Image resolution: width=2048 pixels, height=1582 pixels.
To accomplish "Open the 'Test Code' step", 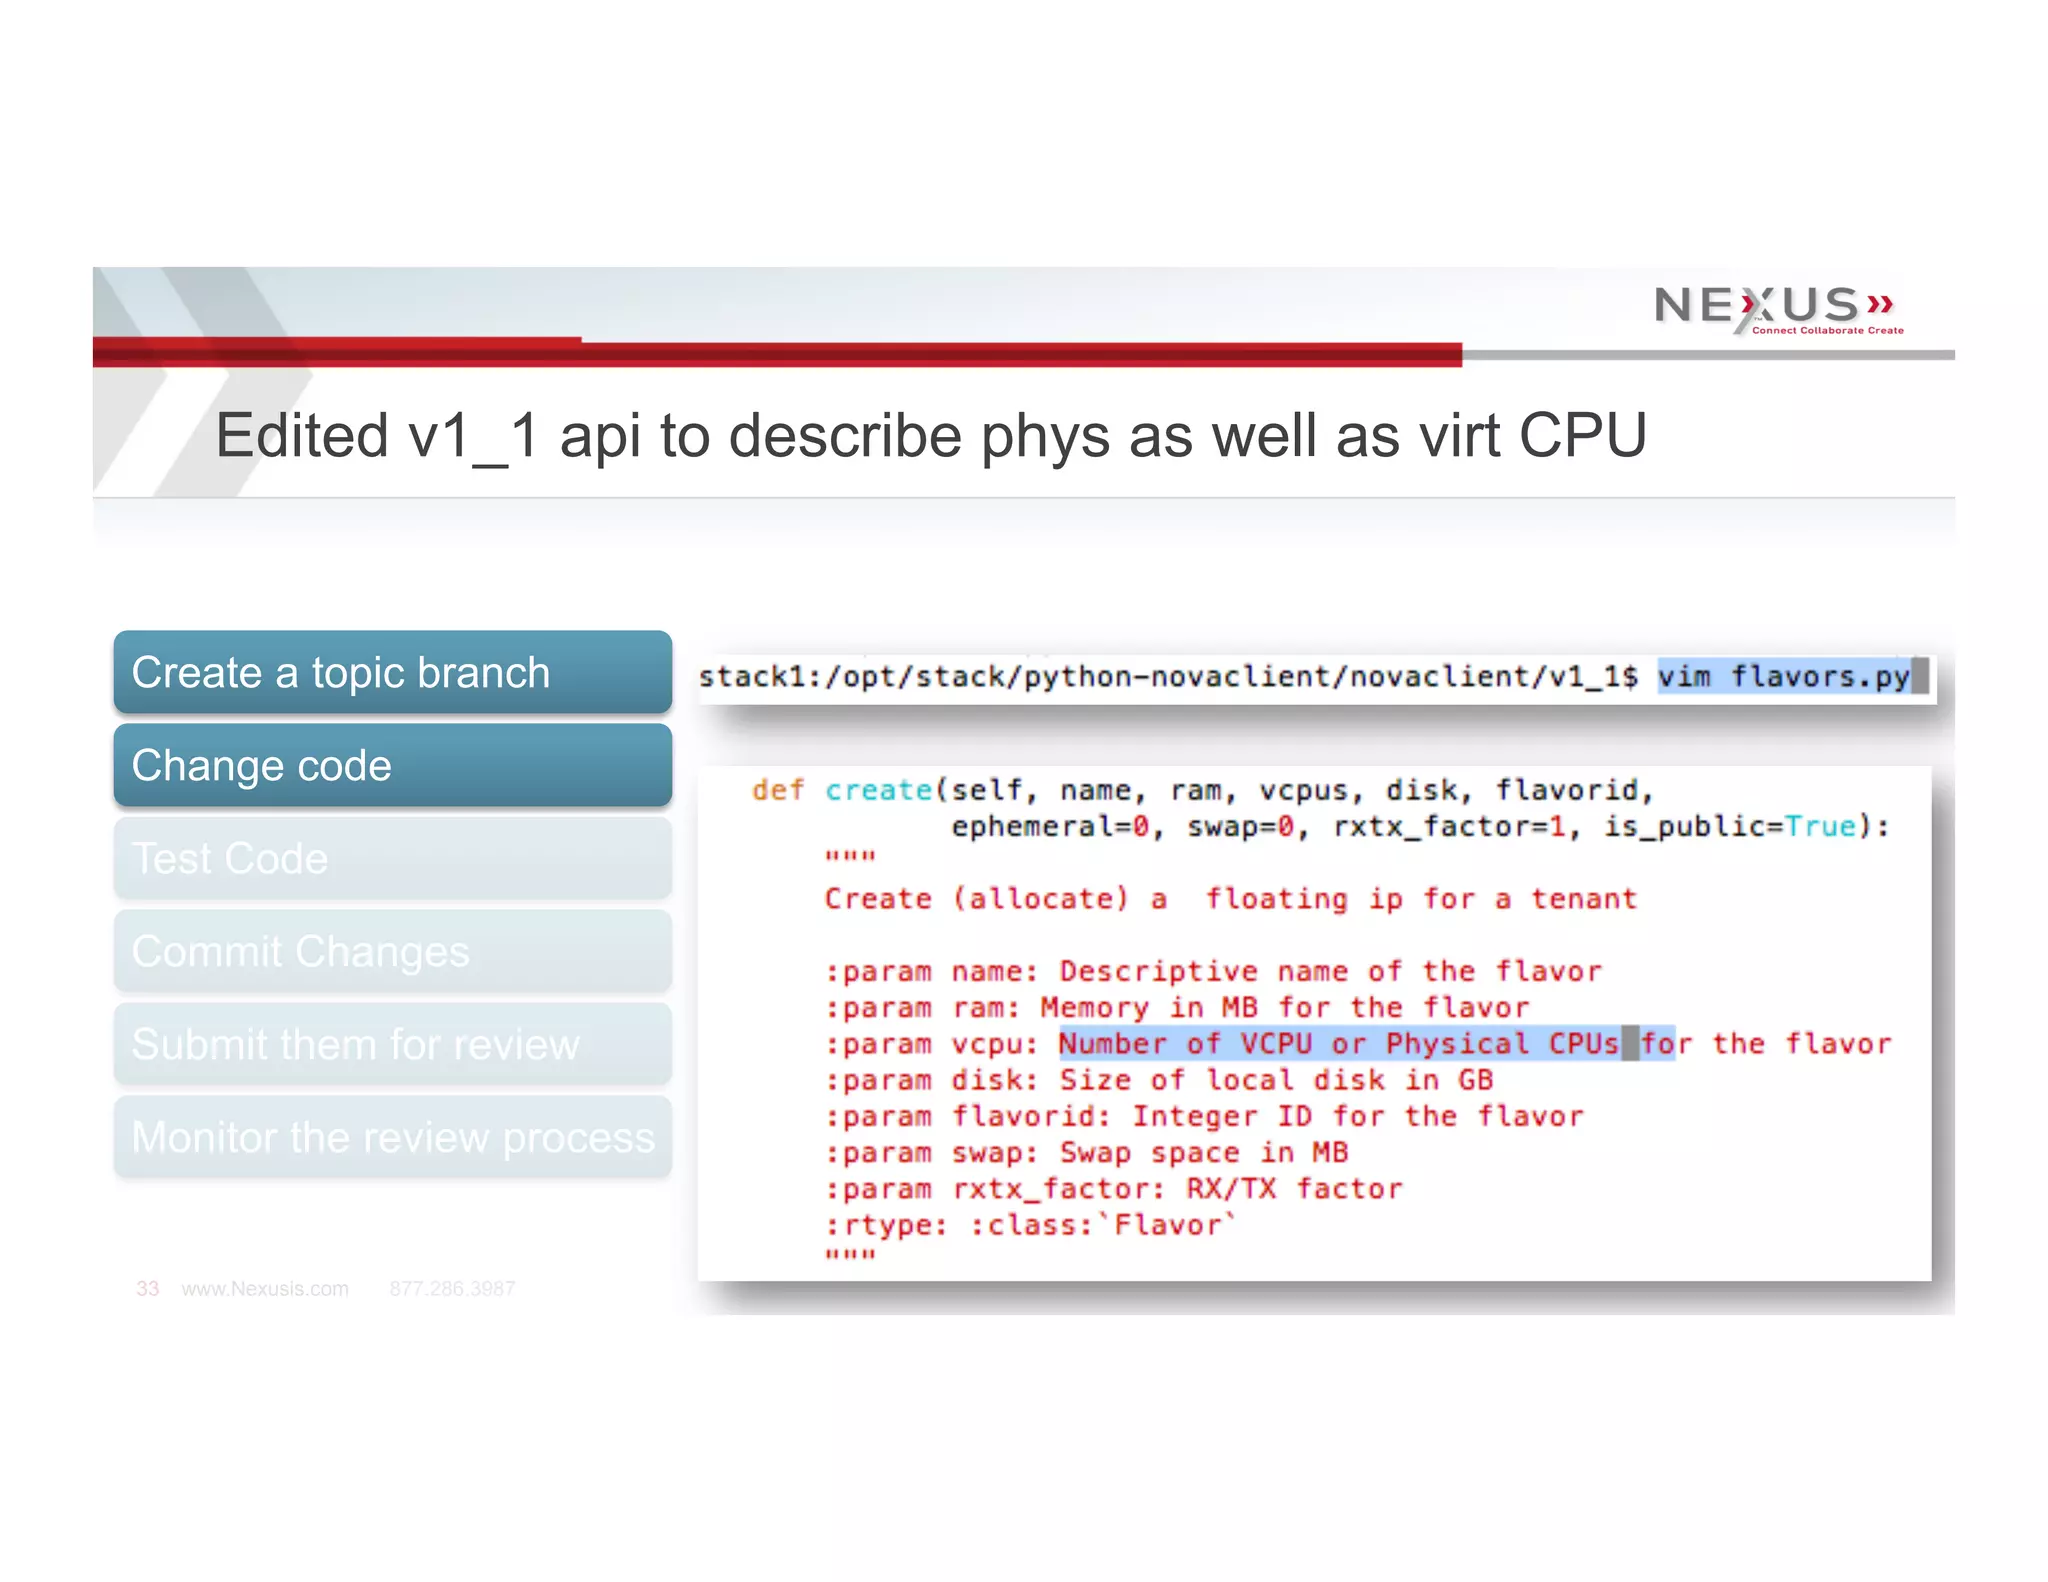I will (392, 858).
